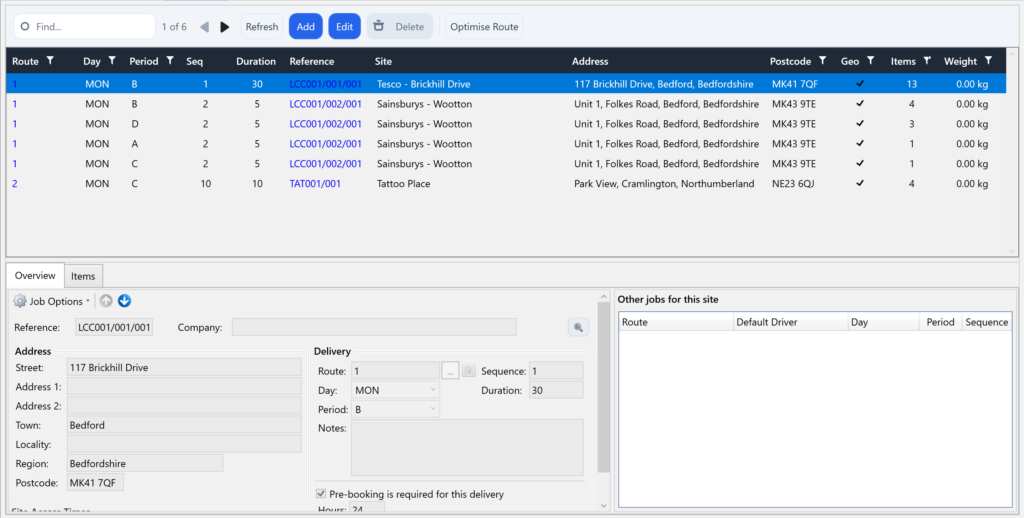Click the previous record arrow in toolbar

204,27
